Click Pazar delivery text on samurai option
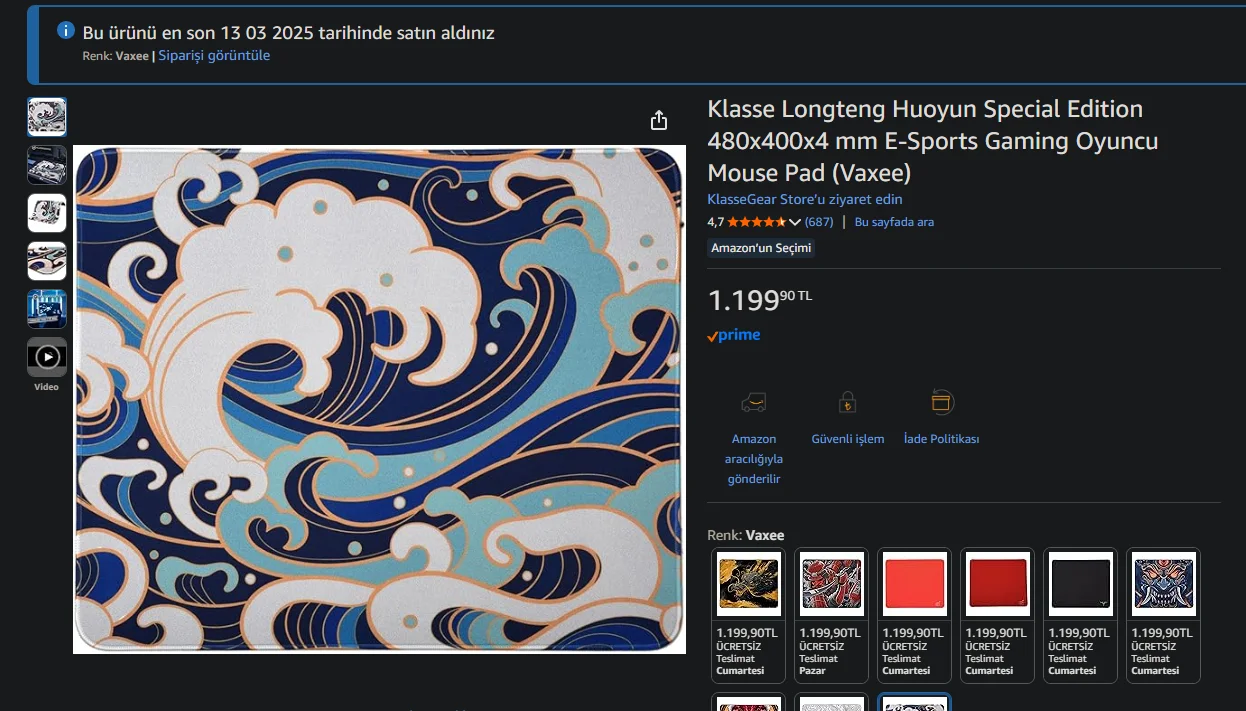The width and height of the screenshot is (1246, 711). (x=814, y=670)
